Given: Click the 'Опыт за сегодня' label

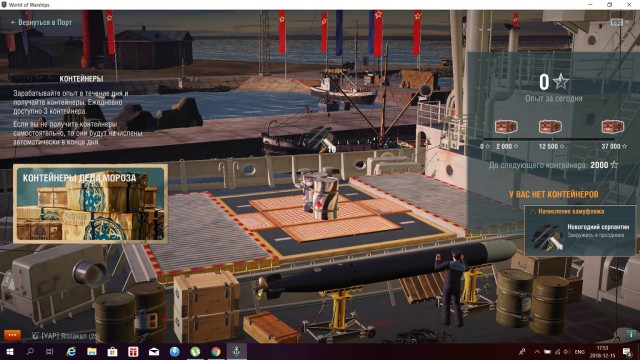Looking at the screenshot, I should click(554, 98).
